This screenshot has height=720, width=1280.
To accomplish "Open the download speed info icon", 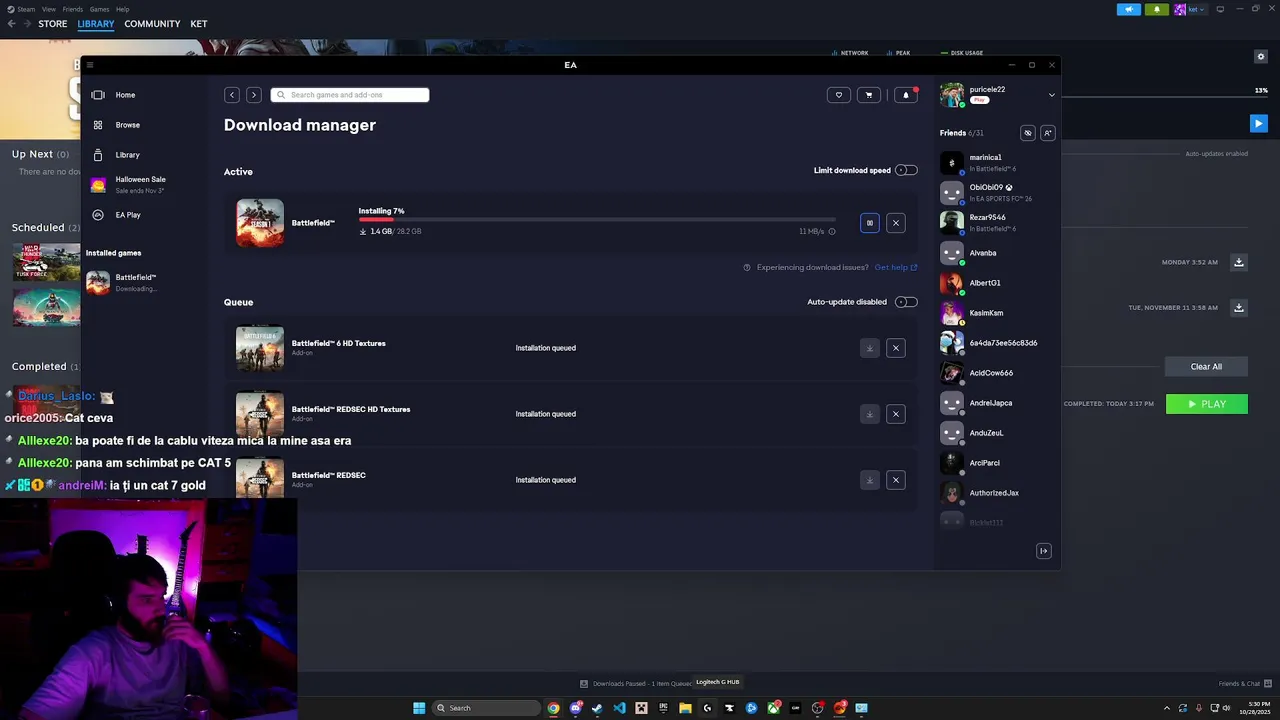I will (832, 231).
